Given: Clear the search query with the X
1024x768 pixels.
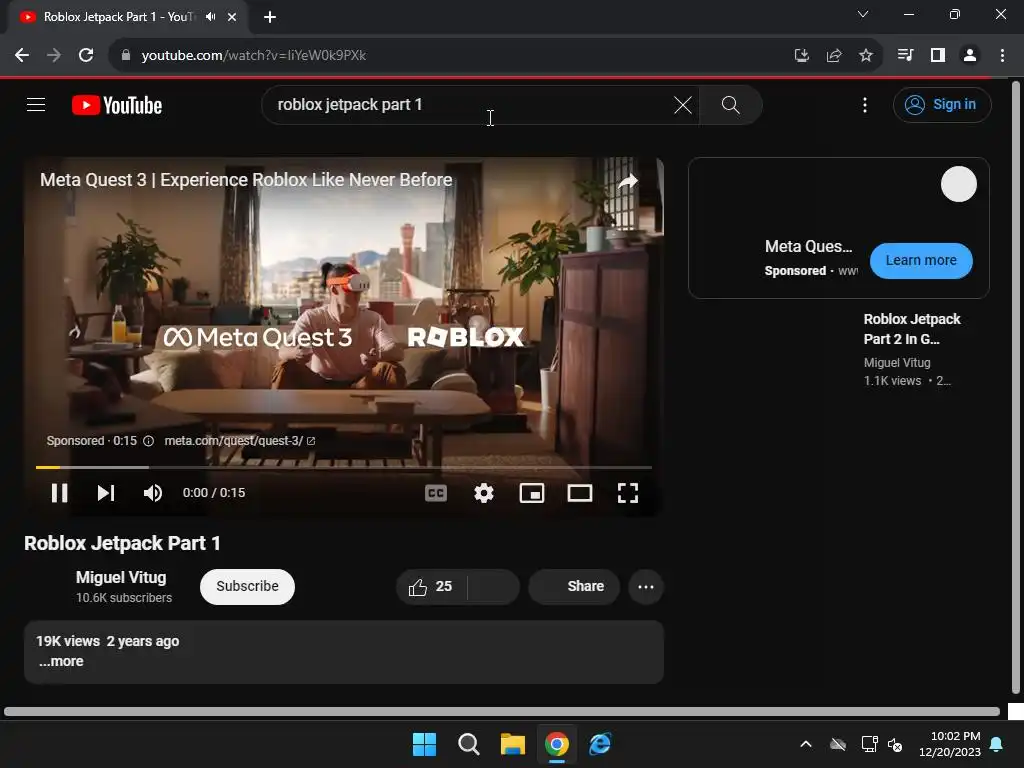Looking at the screenshot, I should point(682,105).
